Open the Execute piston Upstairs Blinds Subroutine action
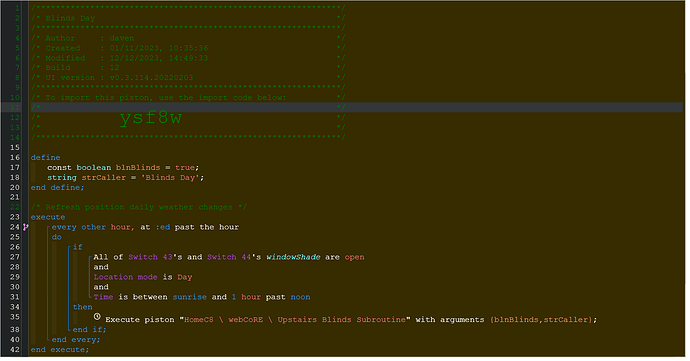 pyautogui.click(x=351, y=320)
